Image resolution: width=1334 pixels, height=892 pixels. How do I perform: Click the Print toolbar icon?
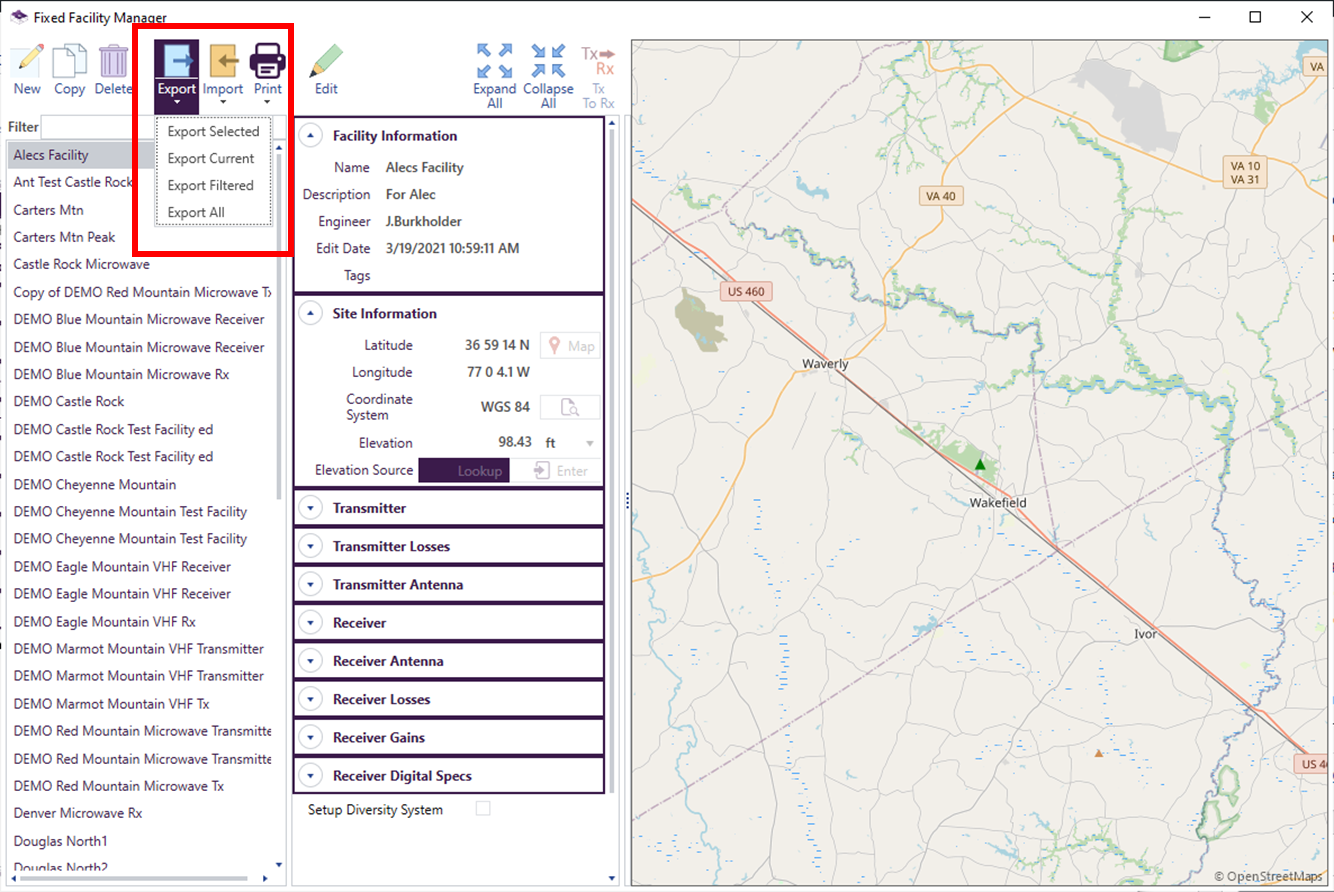267,62
